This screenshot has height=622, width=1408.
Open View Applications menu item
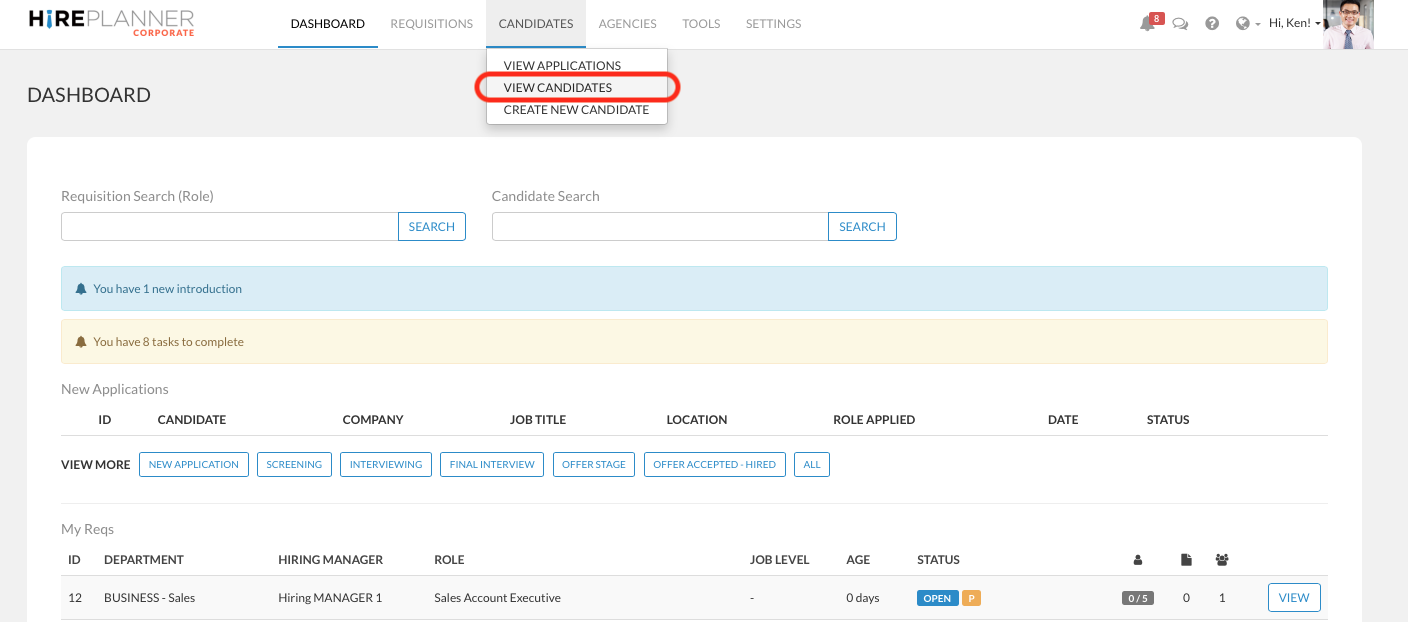(x=562, y=66)
